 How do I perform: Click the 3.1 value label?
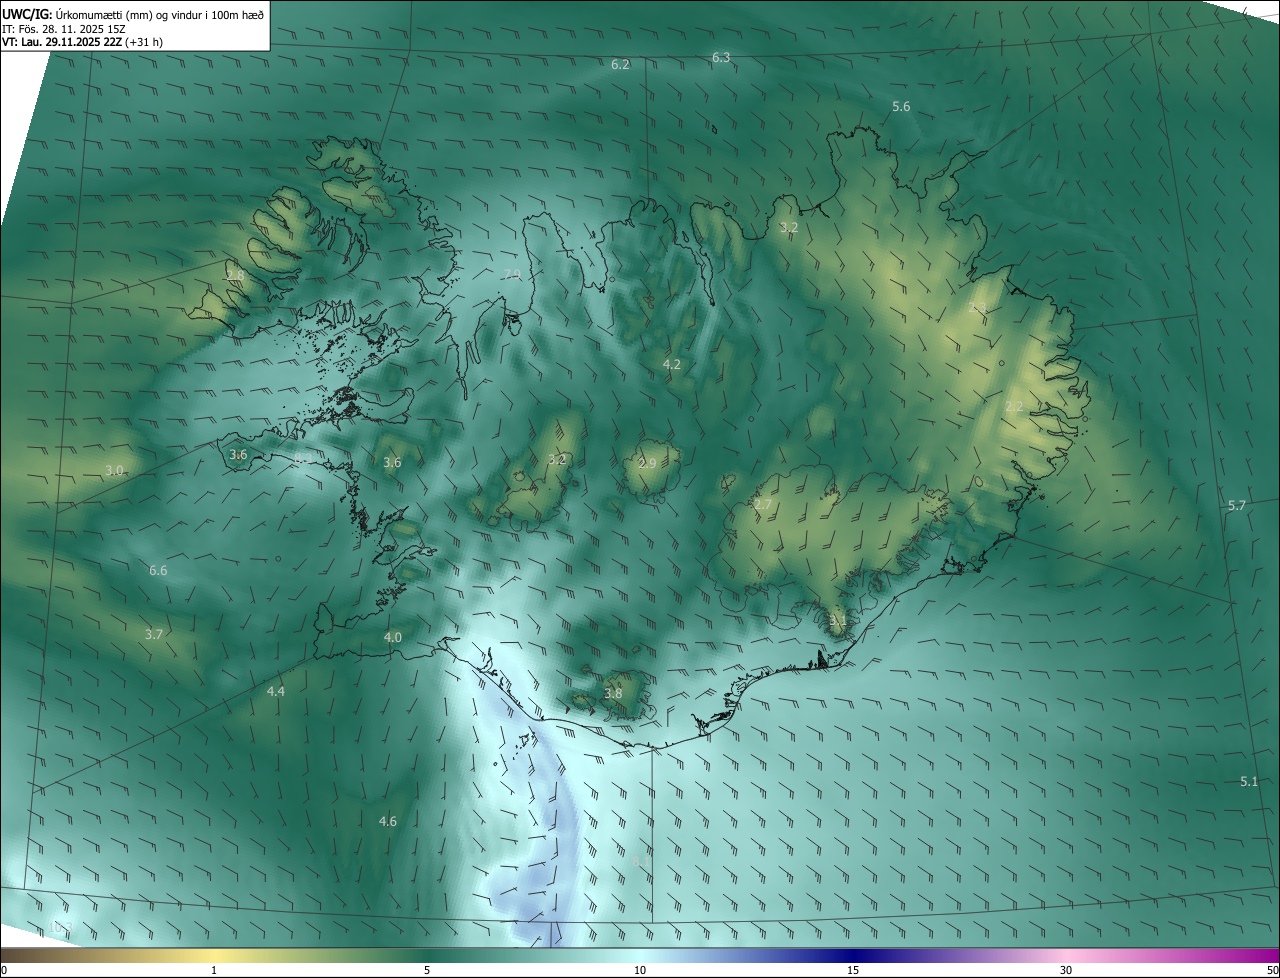click(838, 621)
